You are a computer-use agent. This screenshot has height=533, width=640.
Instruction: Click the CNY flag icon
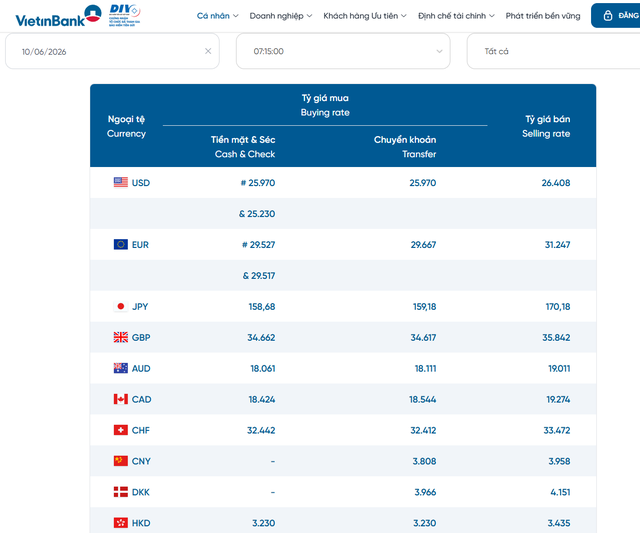(x=120, y=461)
